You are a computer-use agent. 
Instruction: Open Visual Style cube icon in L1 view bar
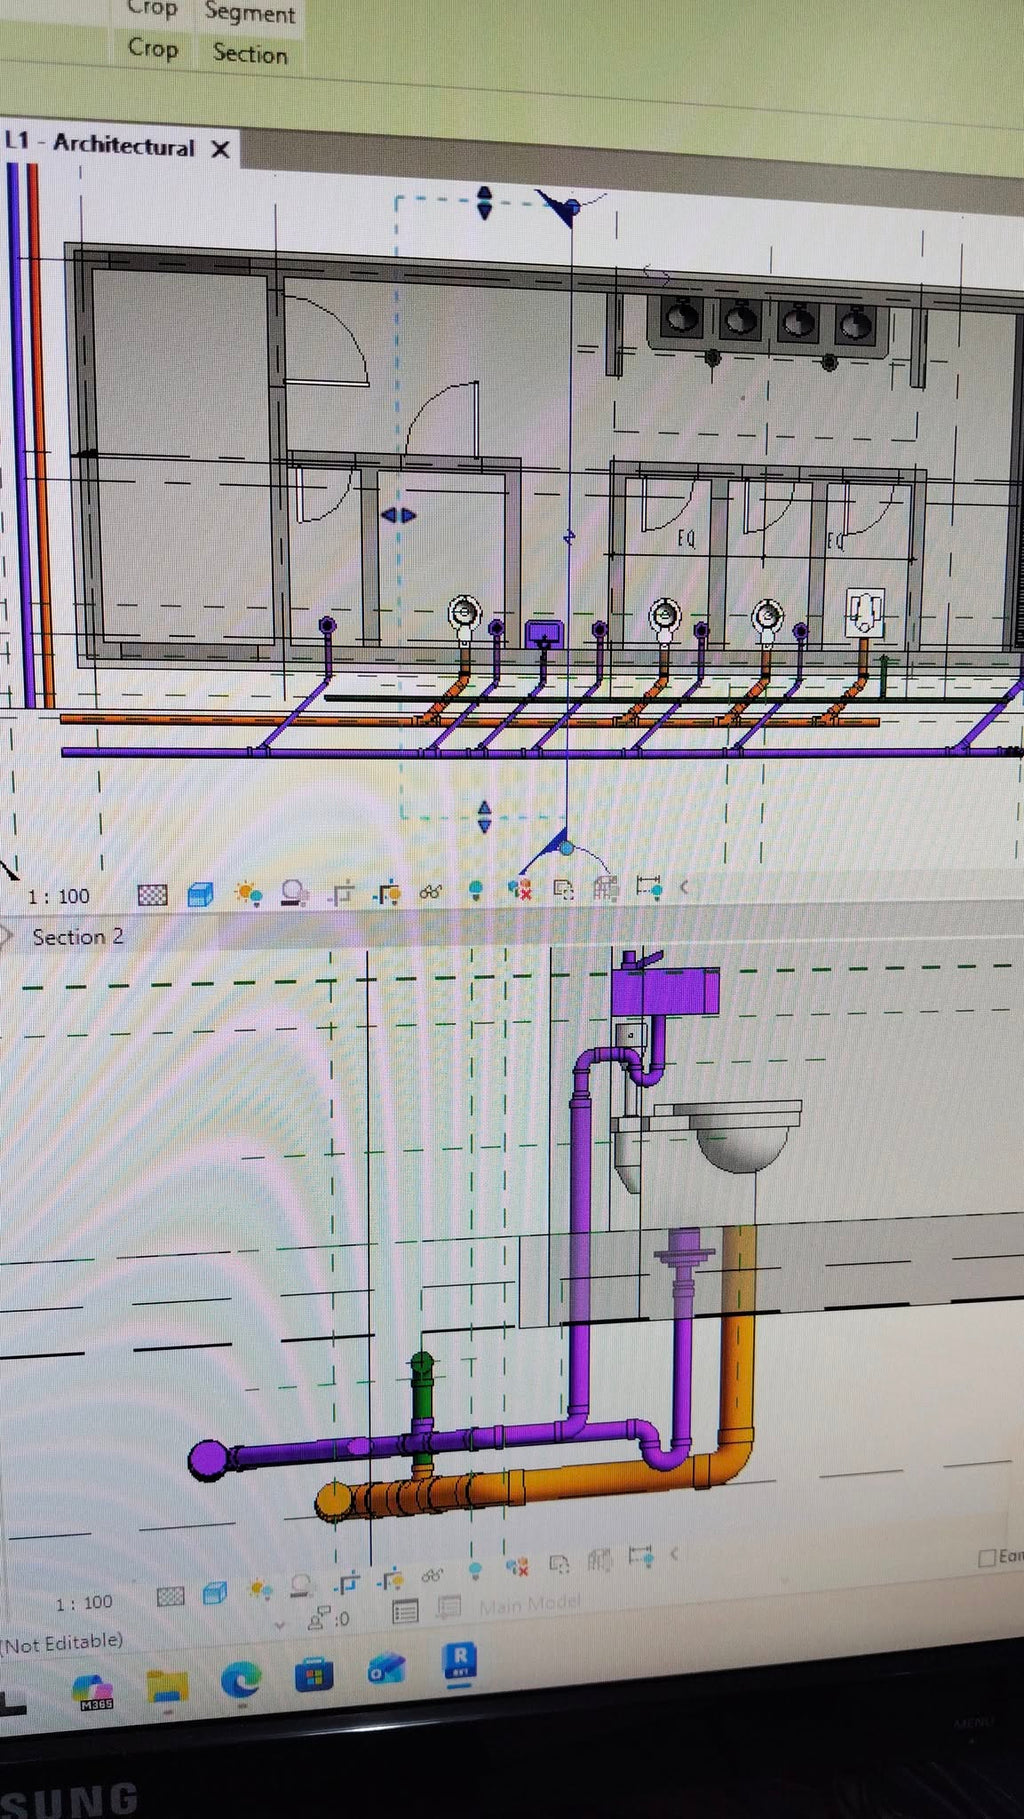tap(200, 894)
